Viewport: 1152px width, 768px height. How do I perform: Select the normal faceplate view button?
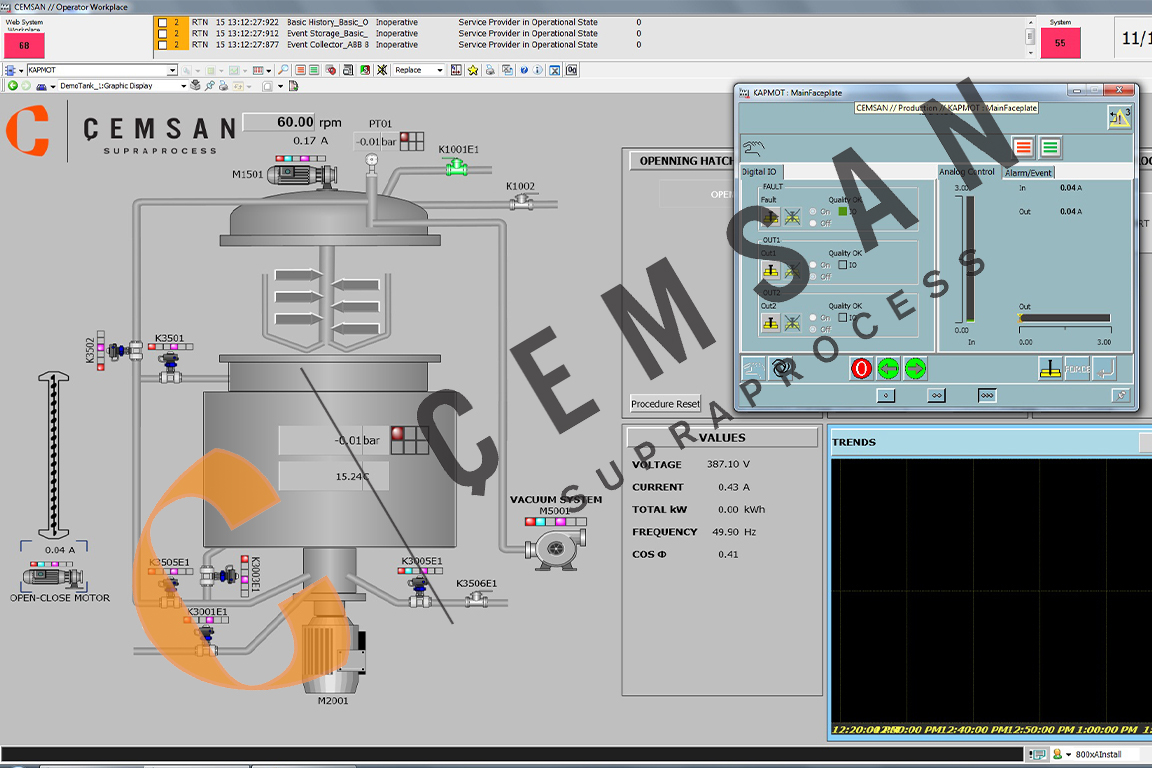(936, 395)
